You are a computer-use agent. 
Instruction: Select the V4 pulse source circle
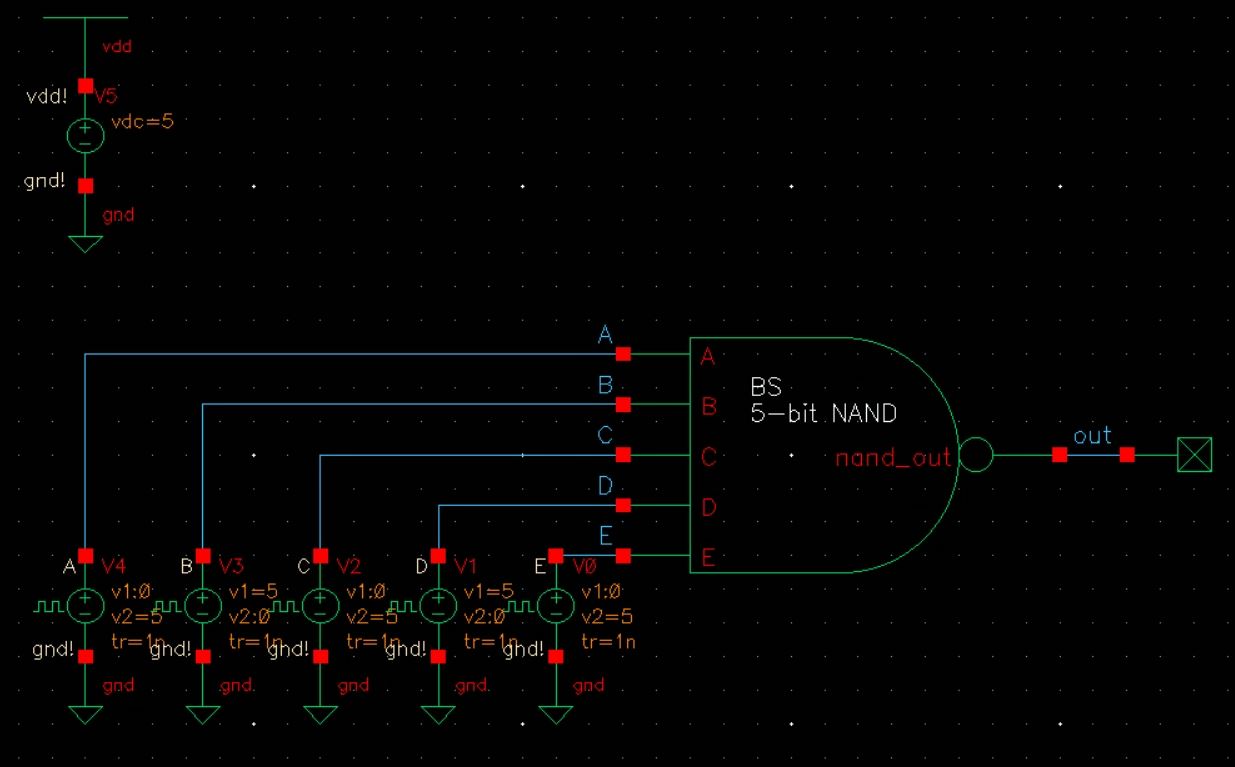(85, 606)
